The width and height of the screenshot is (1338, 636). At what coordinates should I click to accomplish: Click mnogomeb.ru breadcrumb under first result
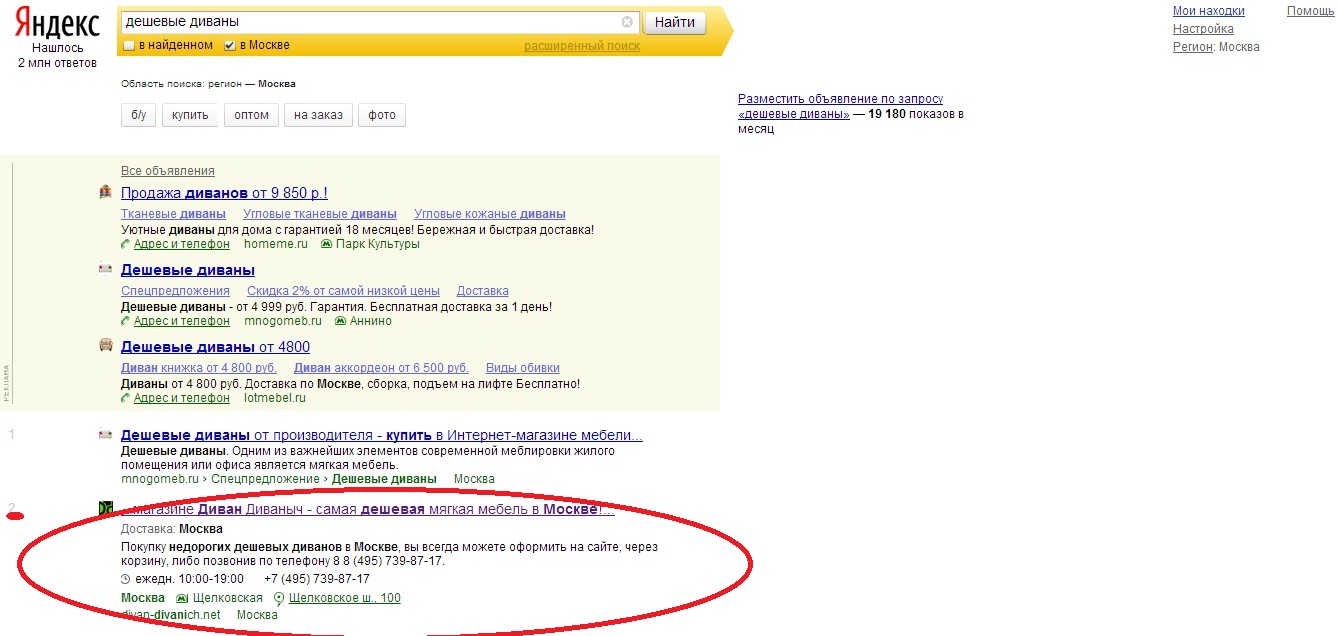coord(161,479)
